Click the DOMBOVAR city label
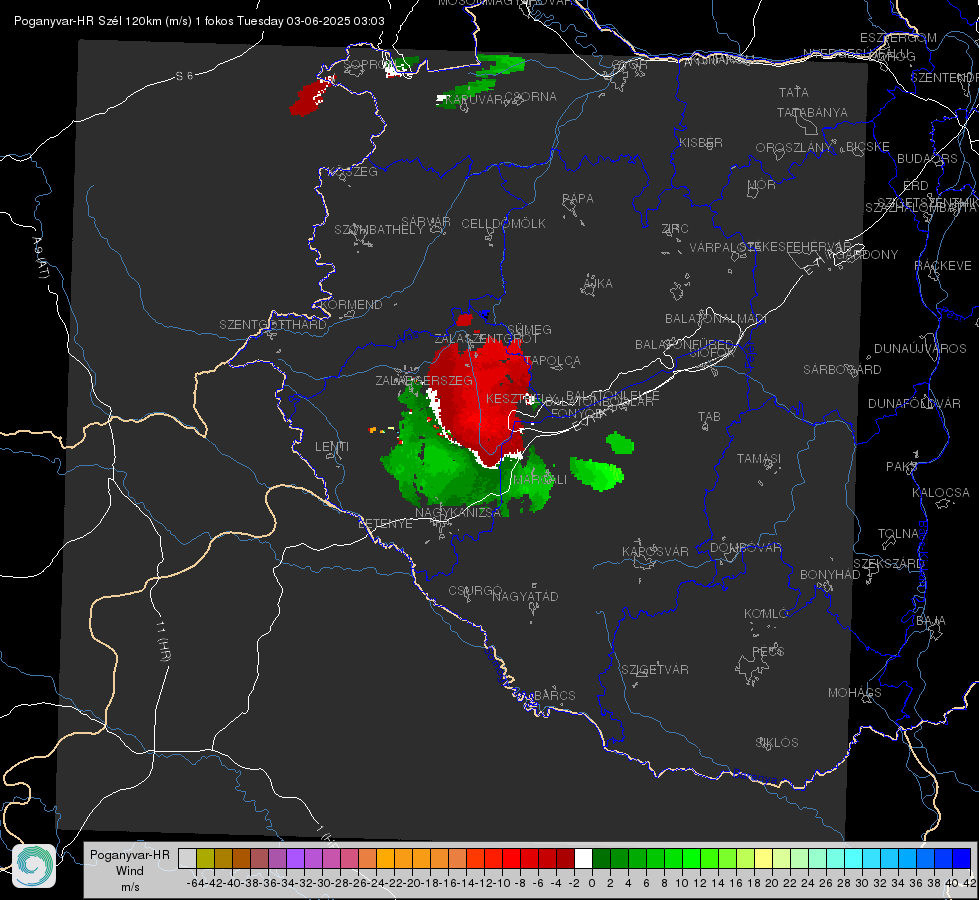This screenshot has width=979, height=900. coord(745,548)
